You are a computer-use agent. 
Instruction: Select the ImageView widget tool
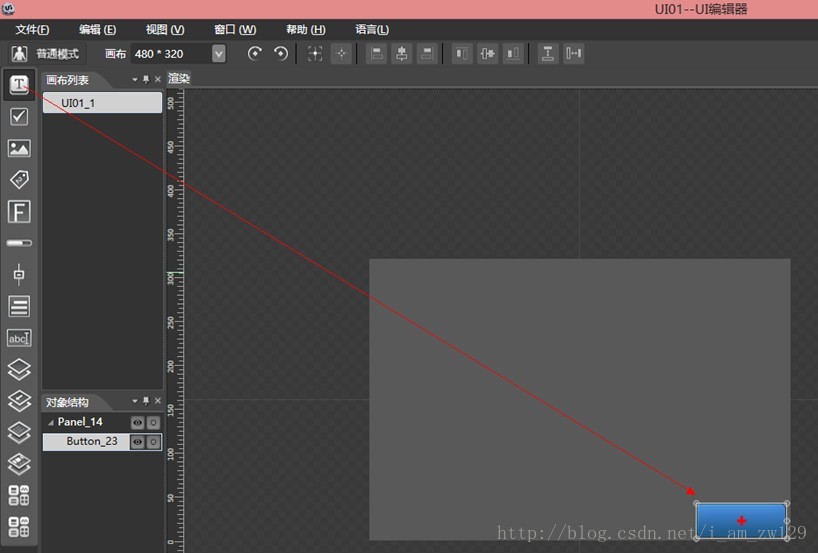19,148
